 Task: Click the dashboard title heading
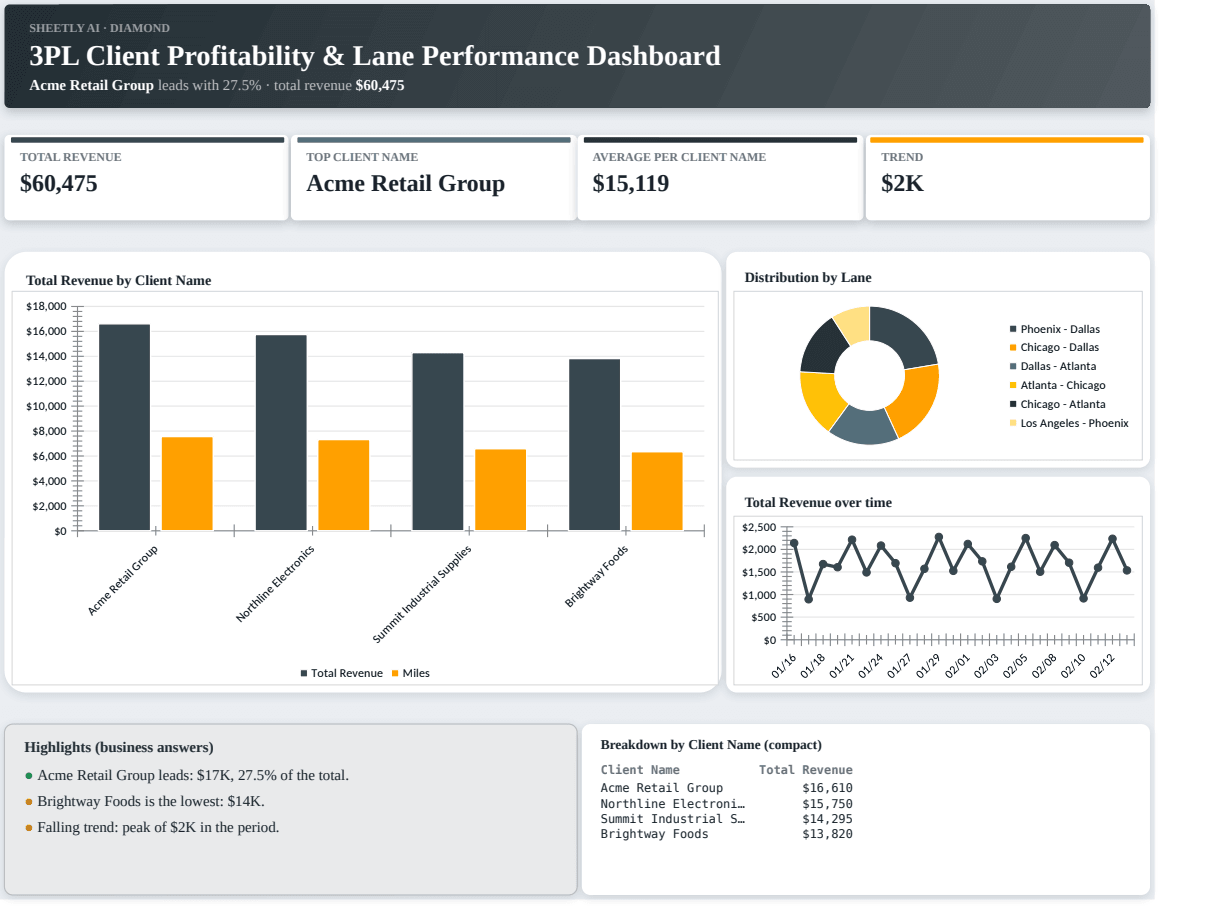[x=375, y=56]
